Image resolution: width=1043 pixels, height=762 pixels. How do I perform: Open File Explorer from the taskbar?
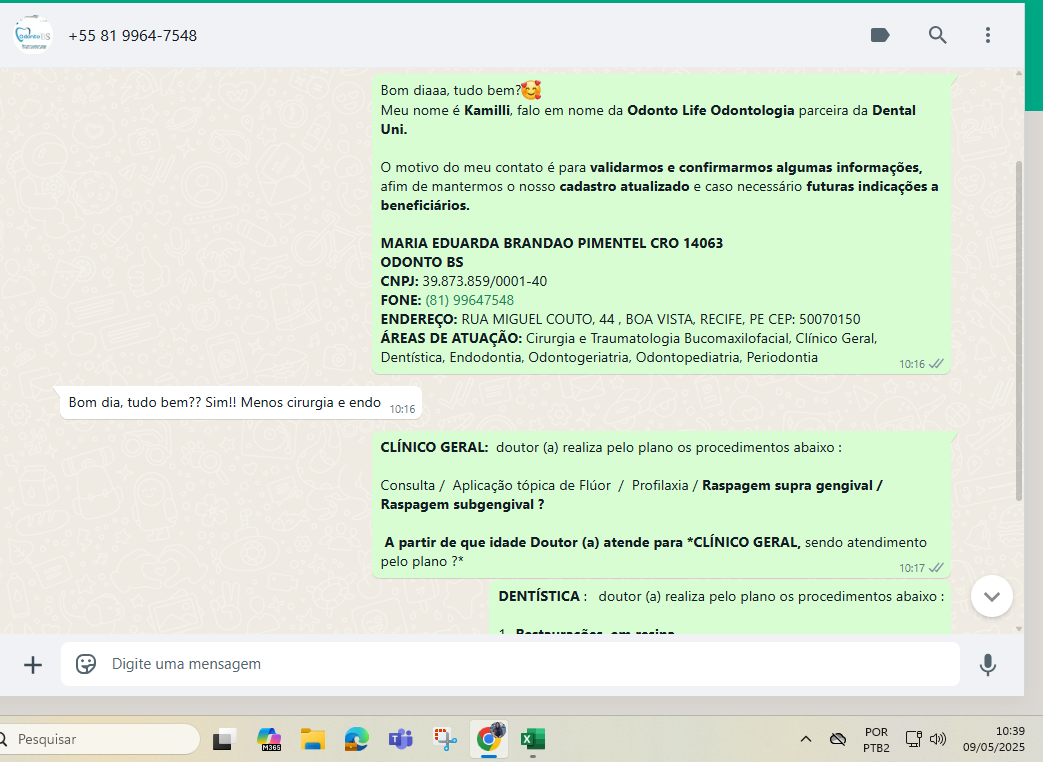[313, 739]
